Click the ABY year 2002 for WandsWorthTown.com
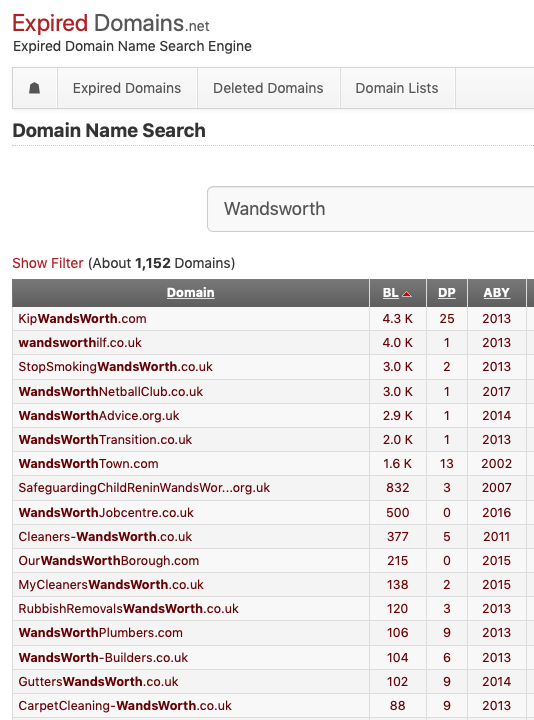The height and width of the screenshot is (720, 534). [x=496, y=464]
